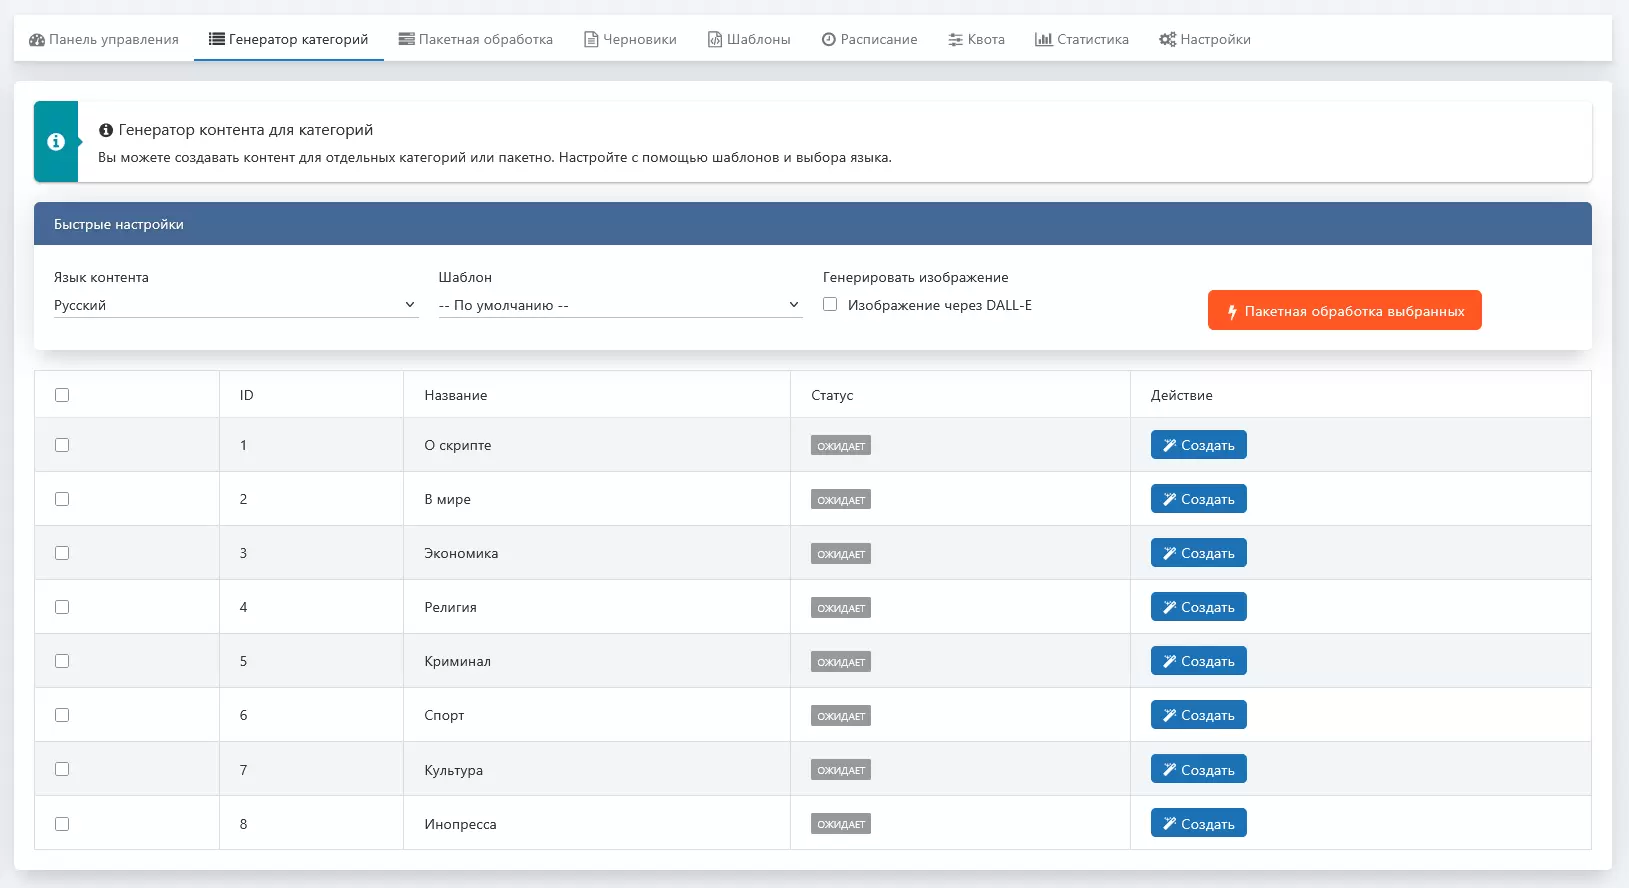Click the envelope icon beside Пакетная обработка
The height and width of the screenshot is (888, 1629).
coord(406,40)
